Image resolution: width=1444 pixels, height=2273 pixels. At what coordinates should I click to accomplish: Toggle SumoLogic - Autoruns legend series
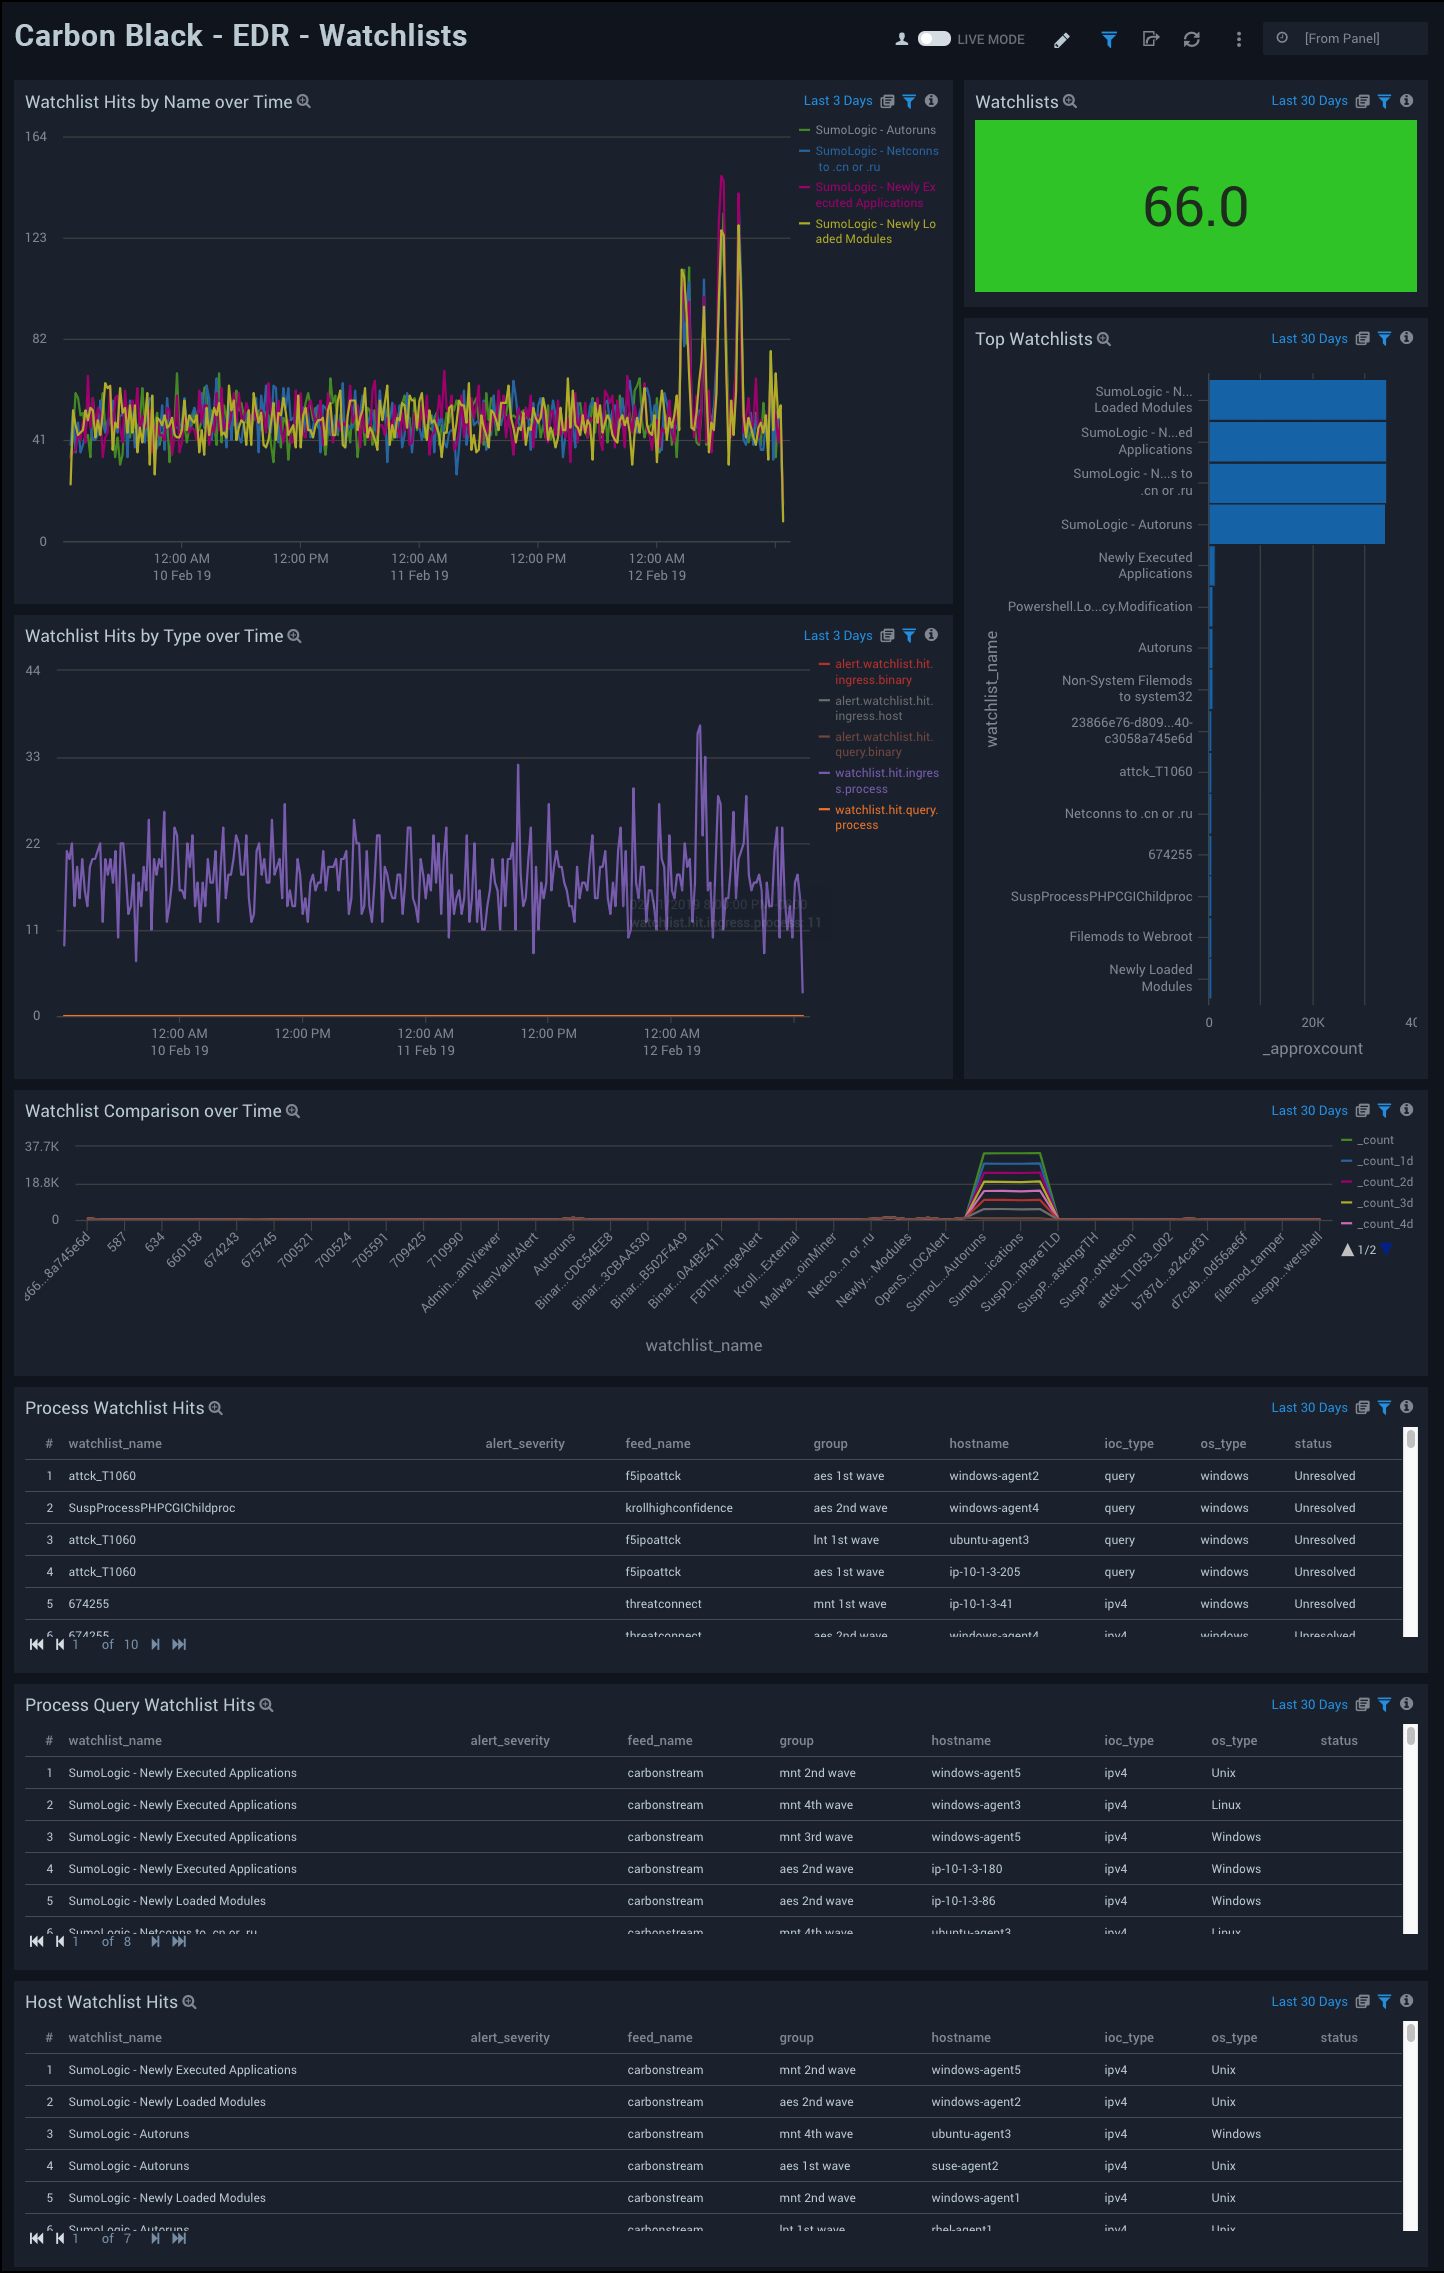pyautogui.click(x=875, y=130)
